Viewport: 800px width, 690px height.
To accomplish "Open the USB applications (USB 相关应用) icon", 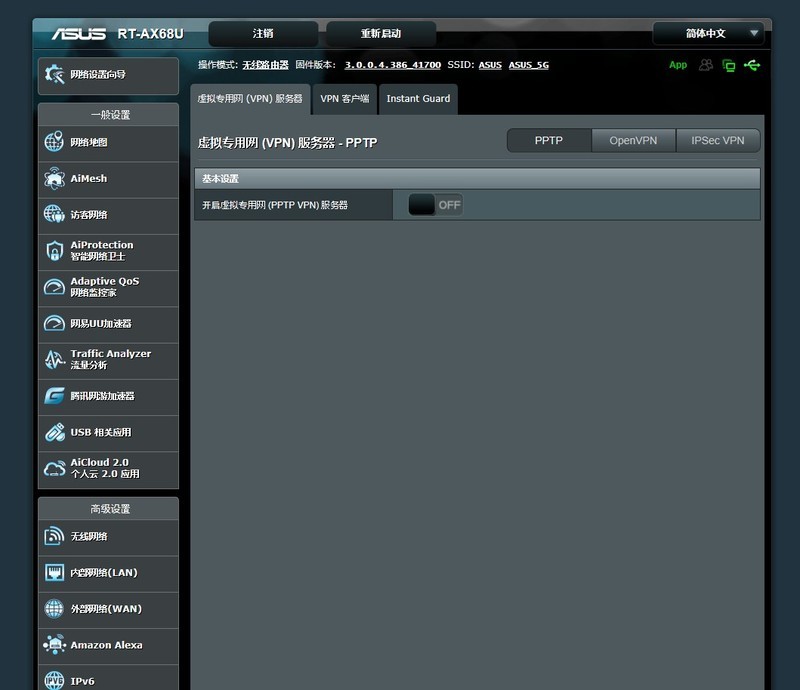I will 54,432.
